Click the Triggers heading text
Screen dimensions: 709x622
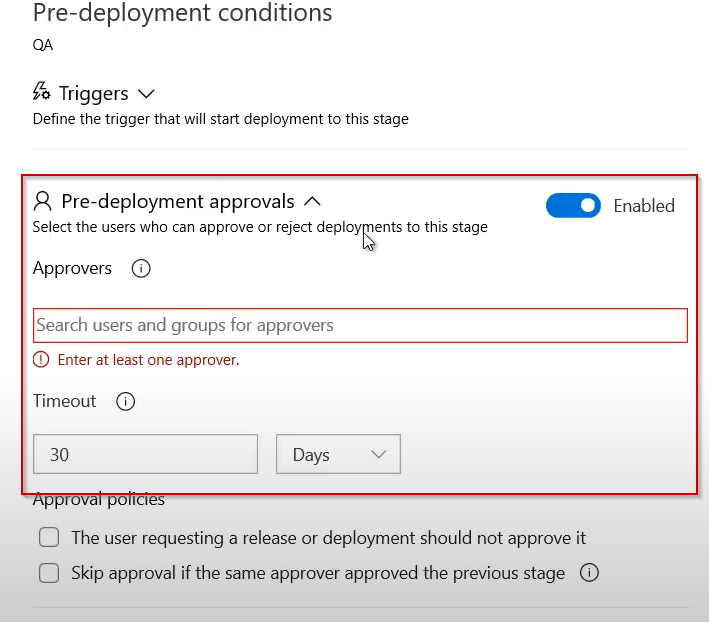pyautogui.click(x=94, y=94)
